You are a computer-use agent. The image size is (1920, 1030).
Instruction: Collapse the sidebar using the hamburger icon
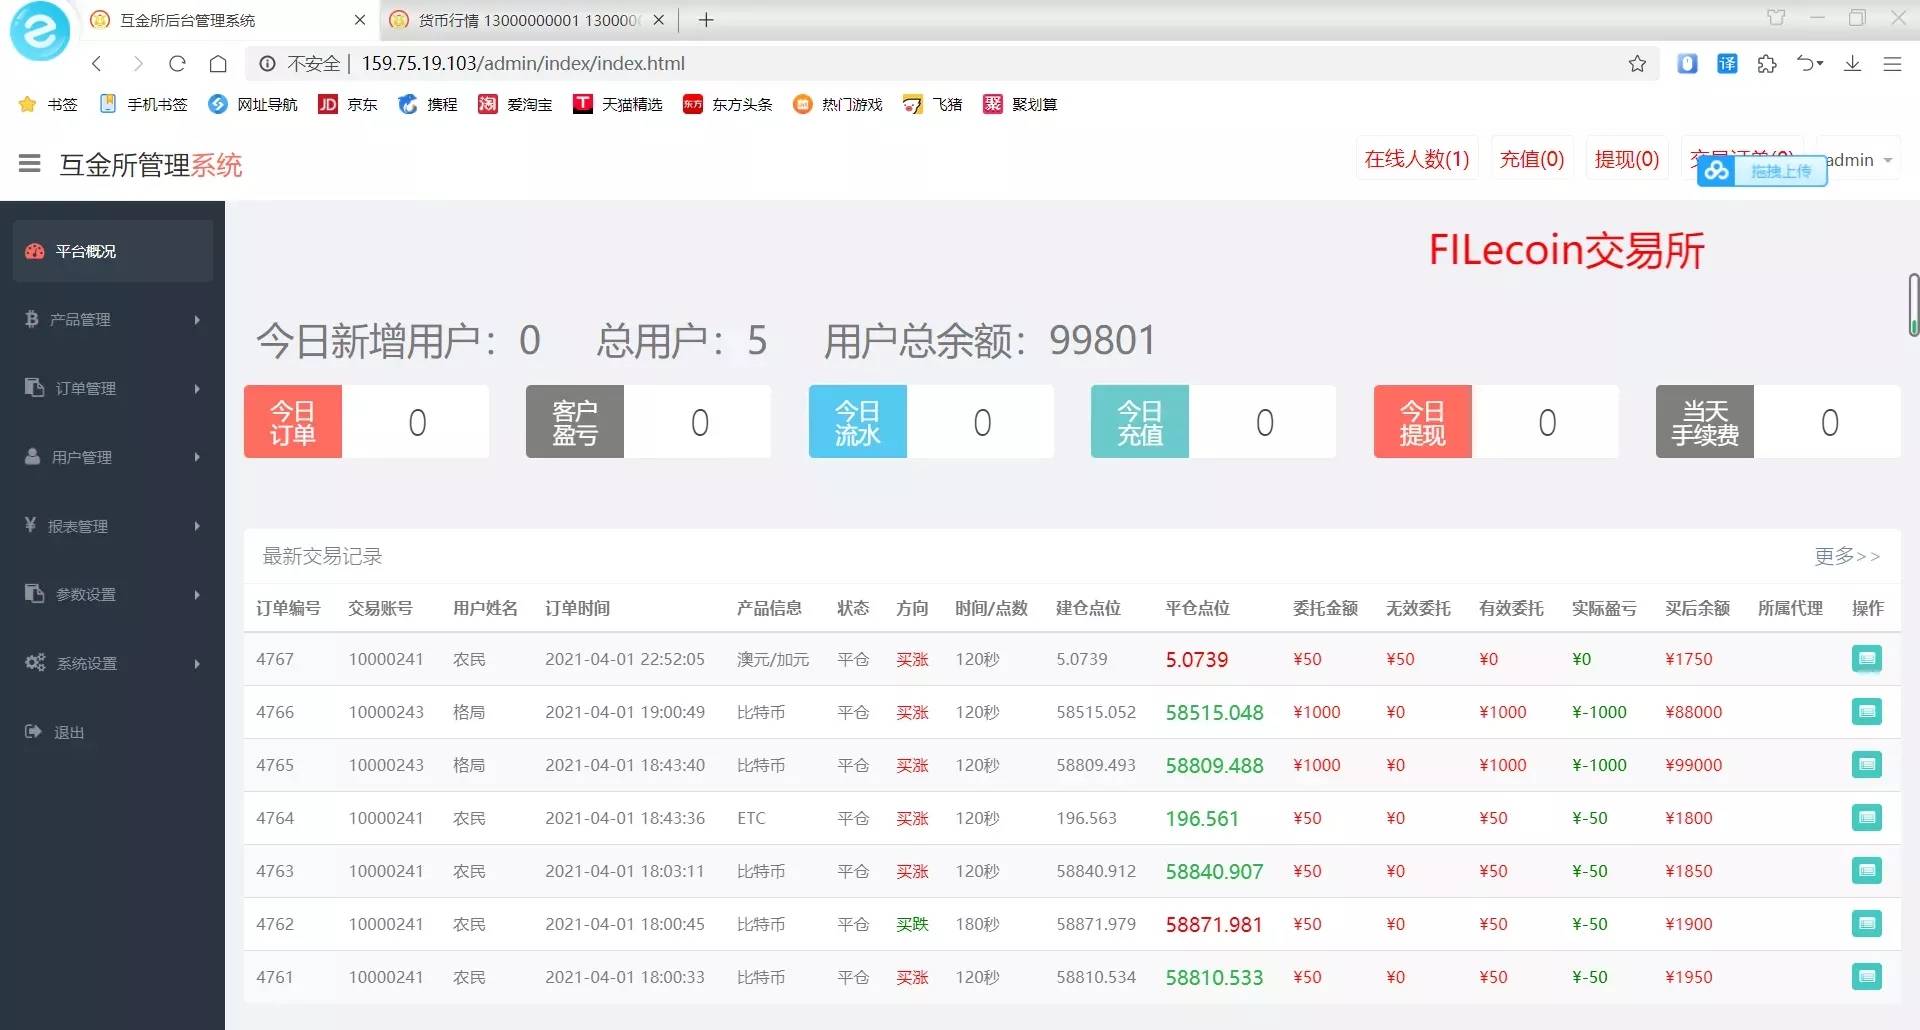29,164
